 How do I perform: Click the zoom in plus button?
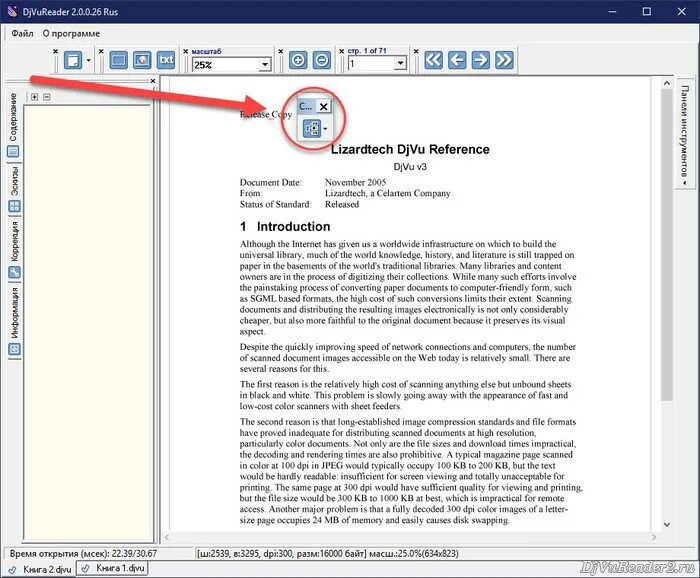298,60
